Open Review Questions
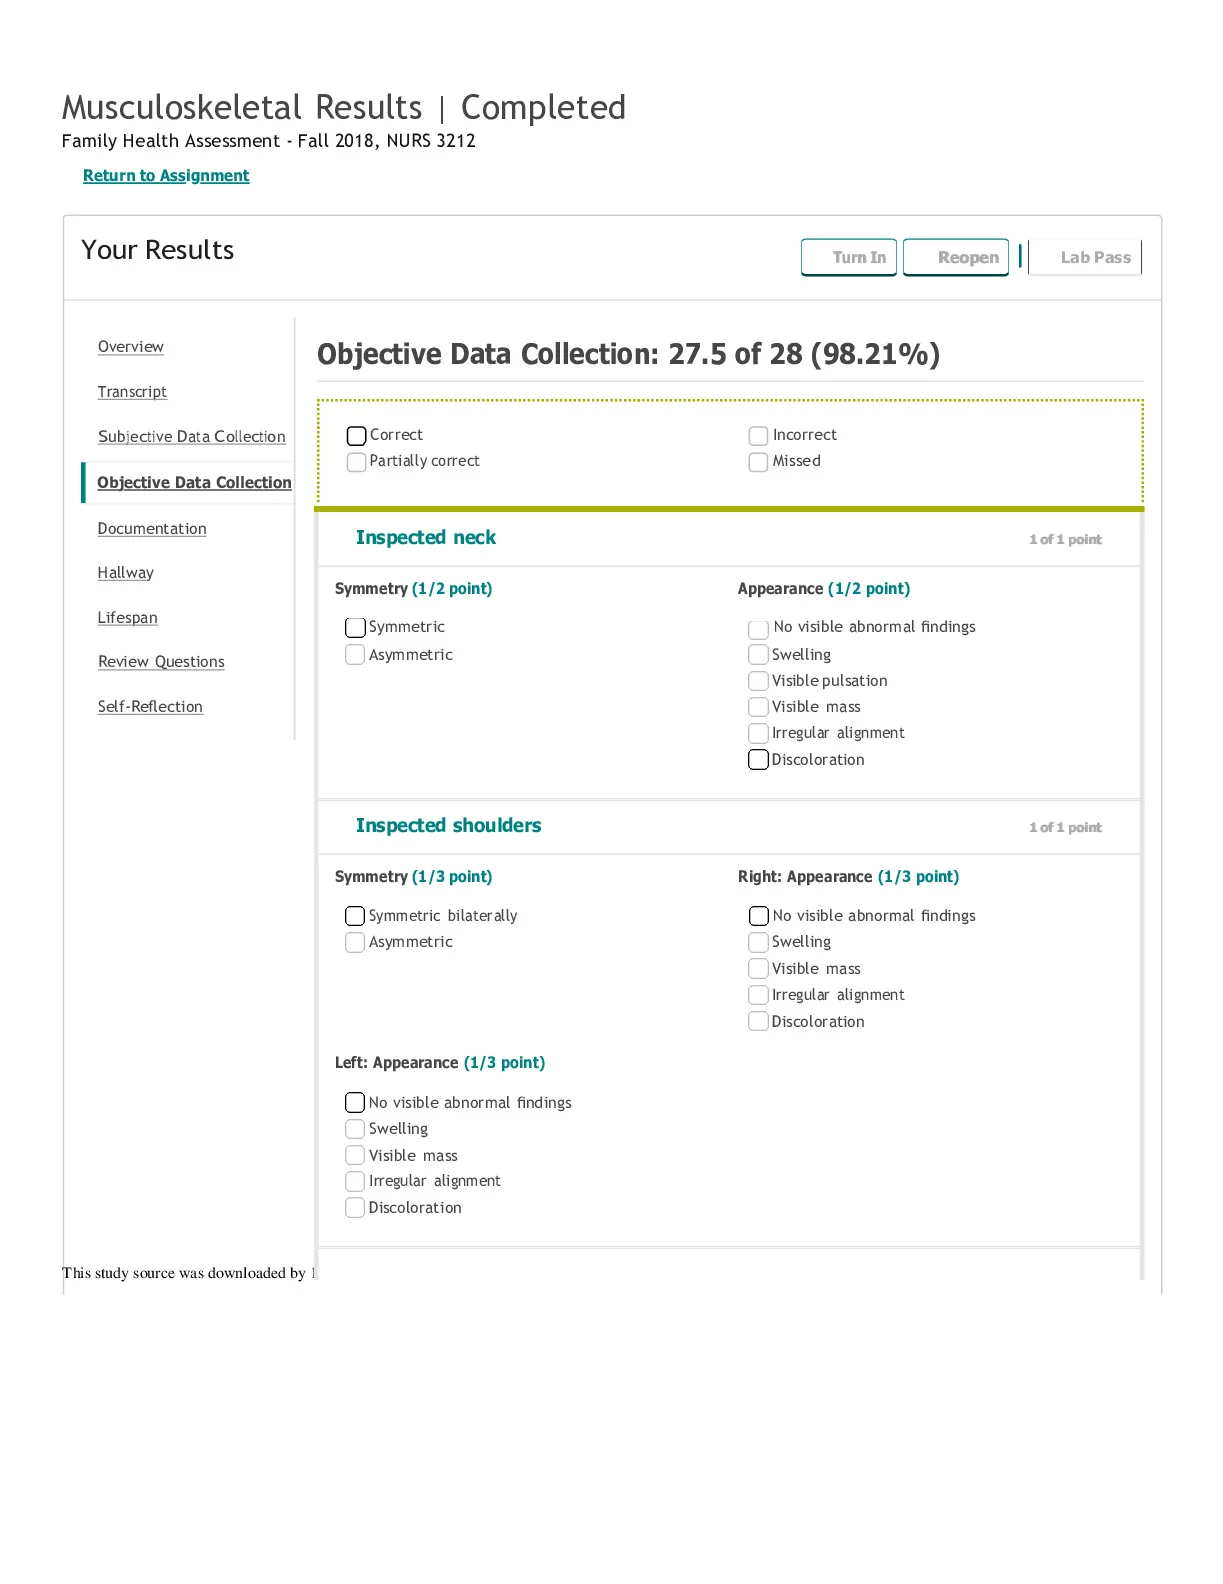Viewport: 1223px width, 1584px height. (161, 662)
